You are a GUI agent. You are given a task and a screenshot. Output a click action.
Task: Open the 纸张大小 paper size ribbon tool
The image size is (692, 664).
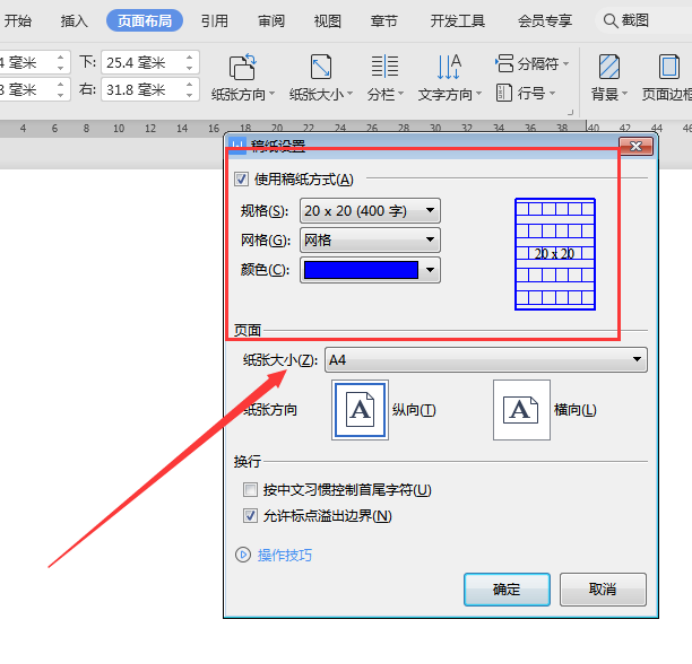pos(321,78)
